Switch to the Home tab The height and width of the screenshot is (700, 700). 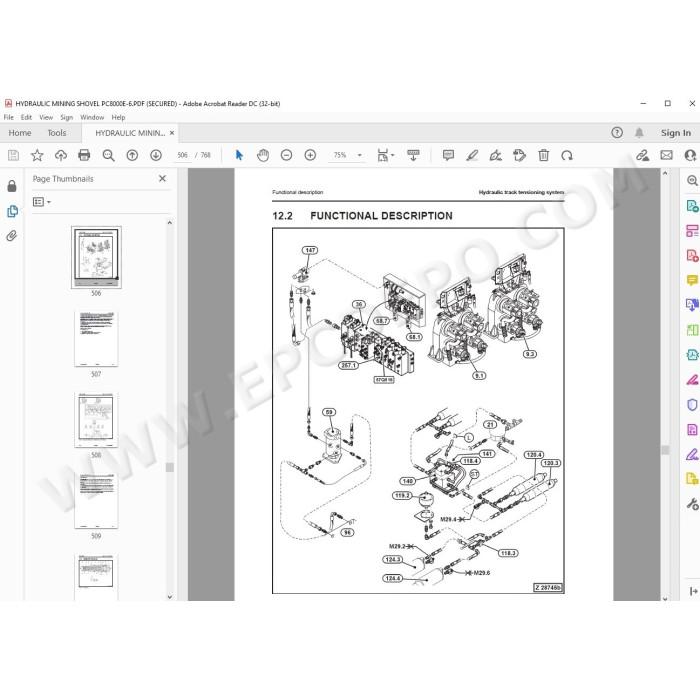point(20,133)
